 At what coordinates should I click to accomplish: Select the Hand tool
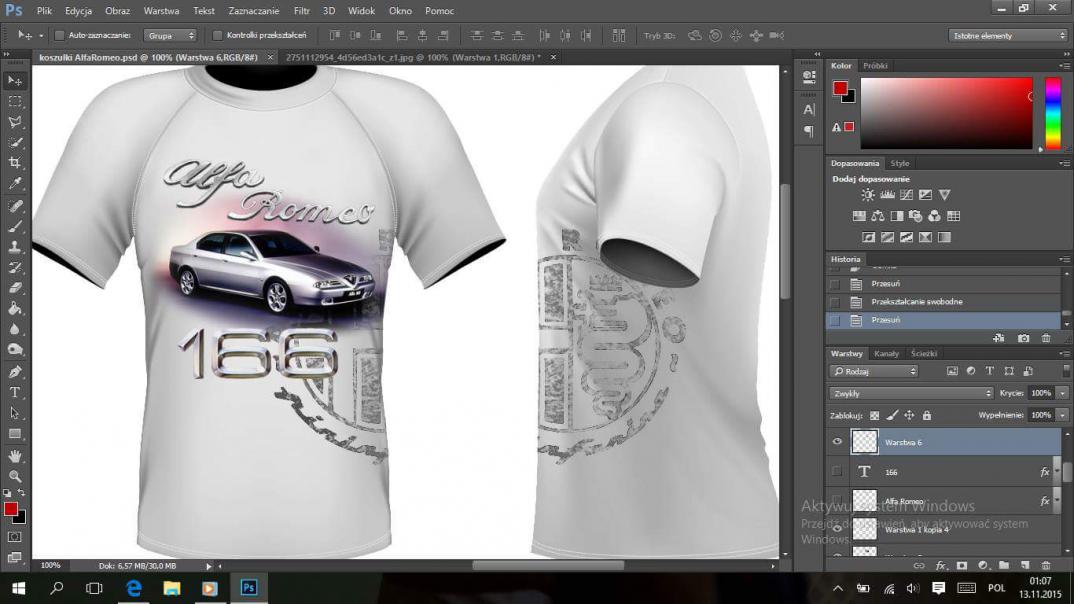click(14, 455)
